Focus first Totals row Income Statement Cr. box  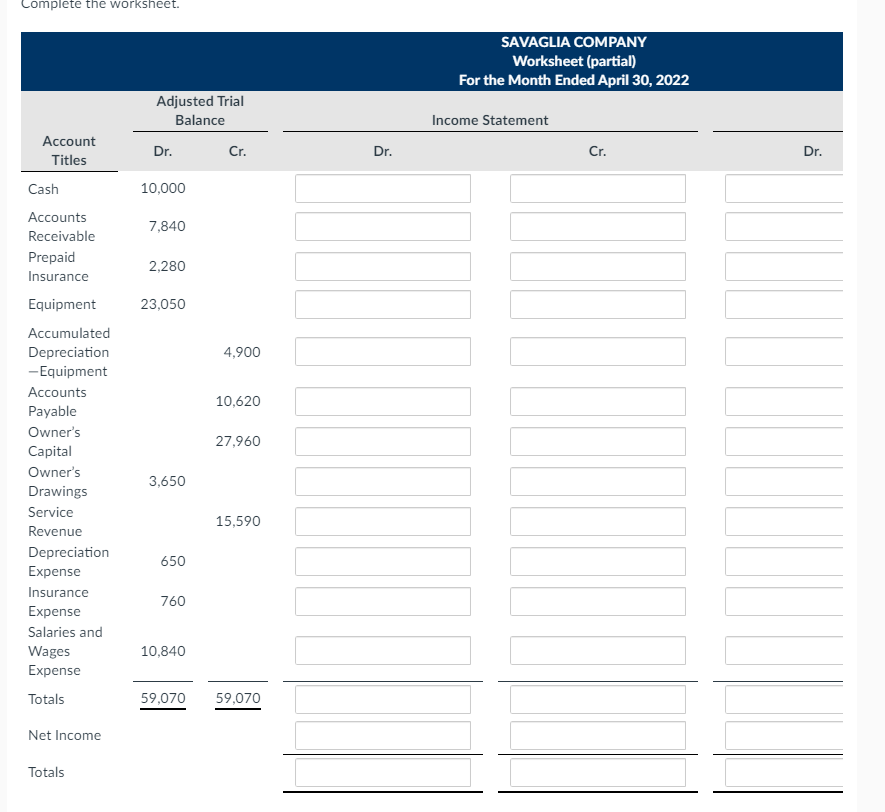(598, 699)
